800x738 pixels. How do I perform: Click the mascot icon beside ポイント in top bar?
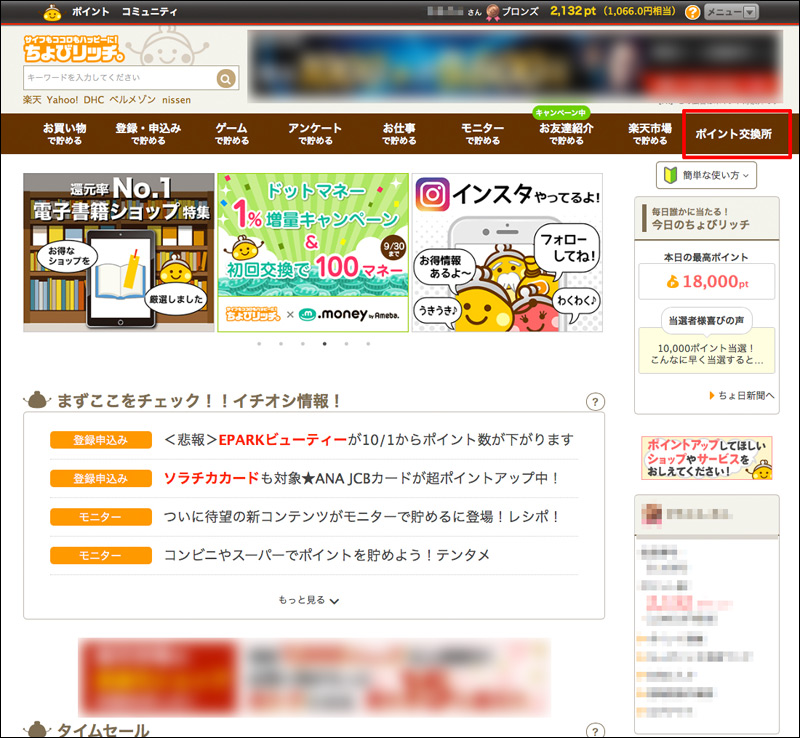[52, 12]
